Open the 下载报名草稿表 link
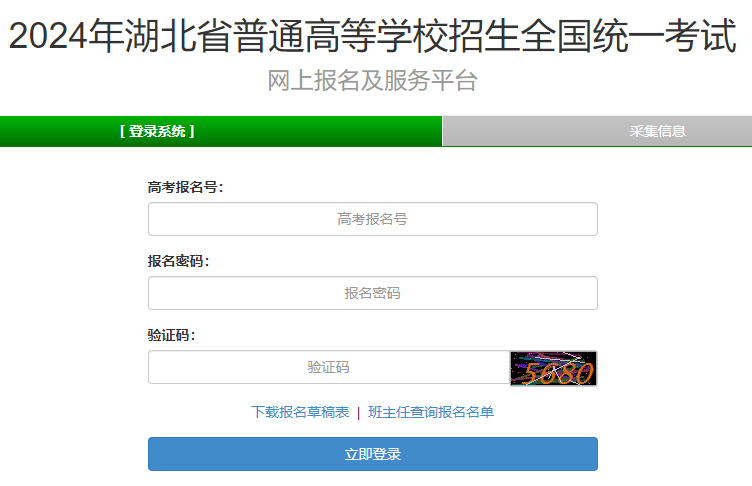This screenshot has width=752, height=486. point(300,412)
